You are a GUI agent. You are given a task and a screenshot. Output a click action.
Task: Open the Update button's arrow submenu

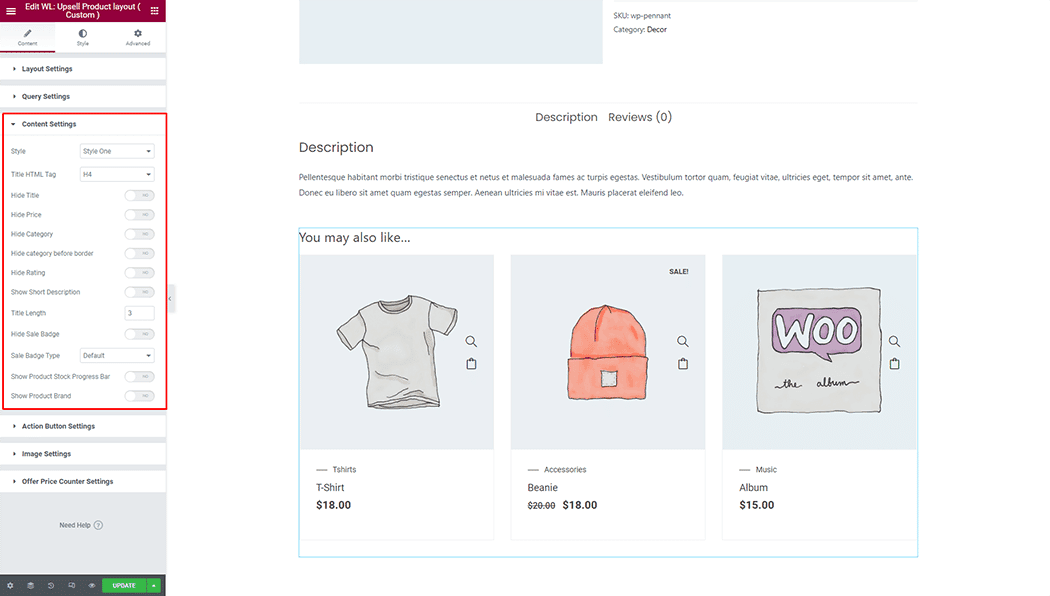[155, 585]
